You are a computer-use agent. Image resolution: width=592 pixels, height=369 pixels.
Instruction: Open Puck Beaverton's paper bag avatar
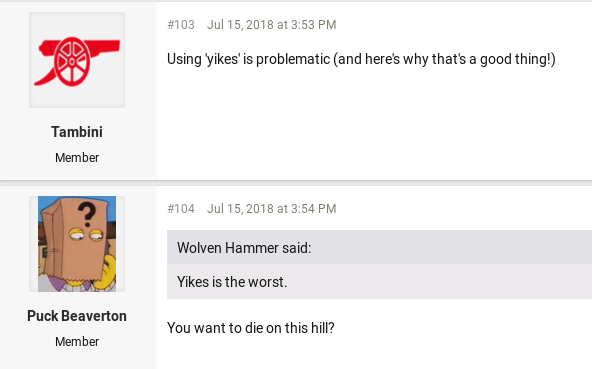click(x=77, y=244)
